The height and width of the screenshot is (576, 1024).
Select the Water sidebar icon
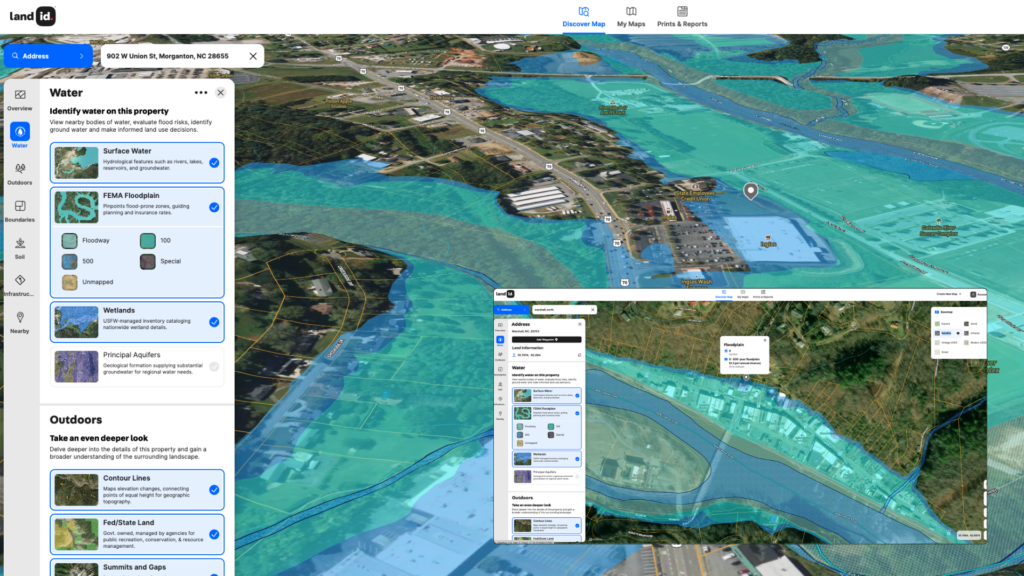click(20, 135)
